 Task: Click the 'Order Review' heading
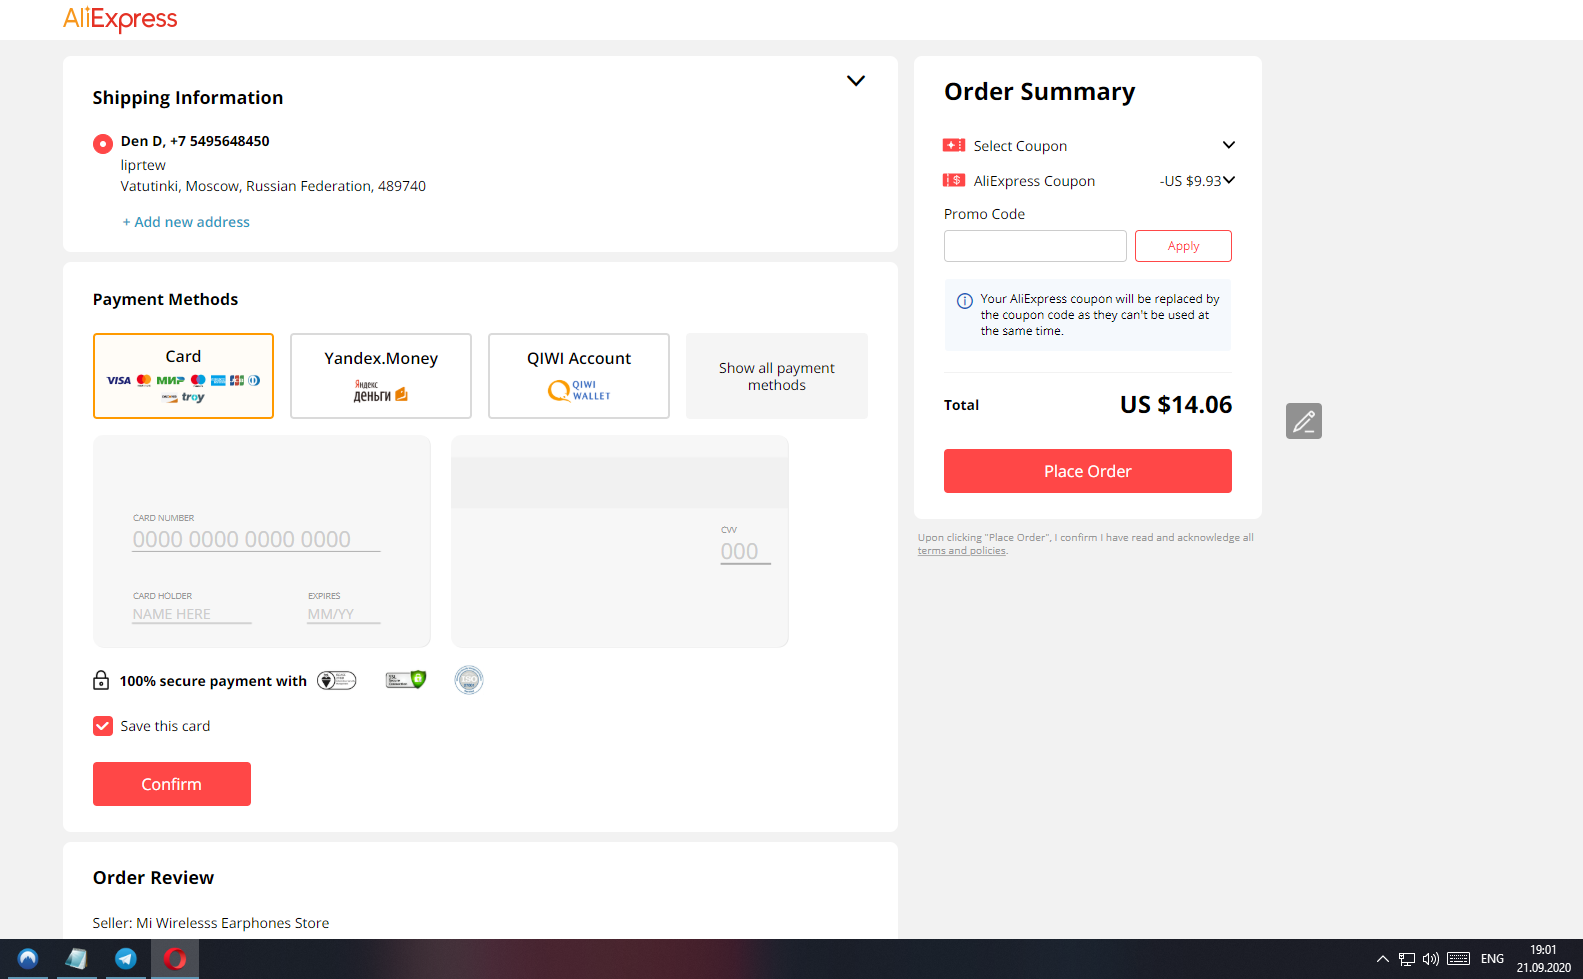153,878
